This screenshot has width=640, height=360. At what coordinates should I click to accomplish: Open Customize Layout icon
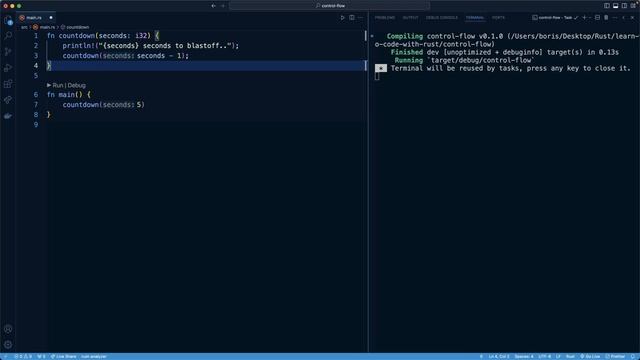(633, 6)
